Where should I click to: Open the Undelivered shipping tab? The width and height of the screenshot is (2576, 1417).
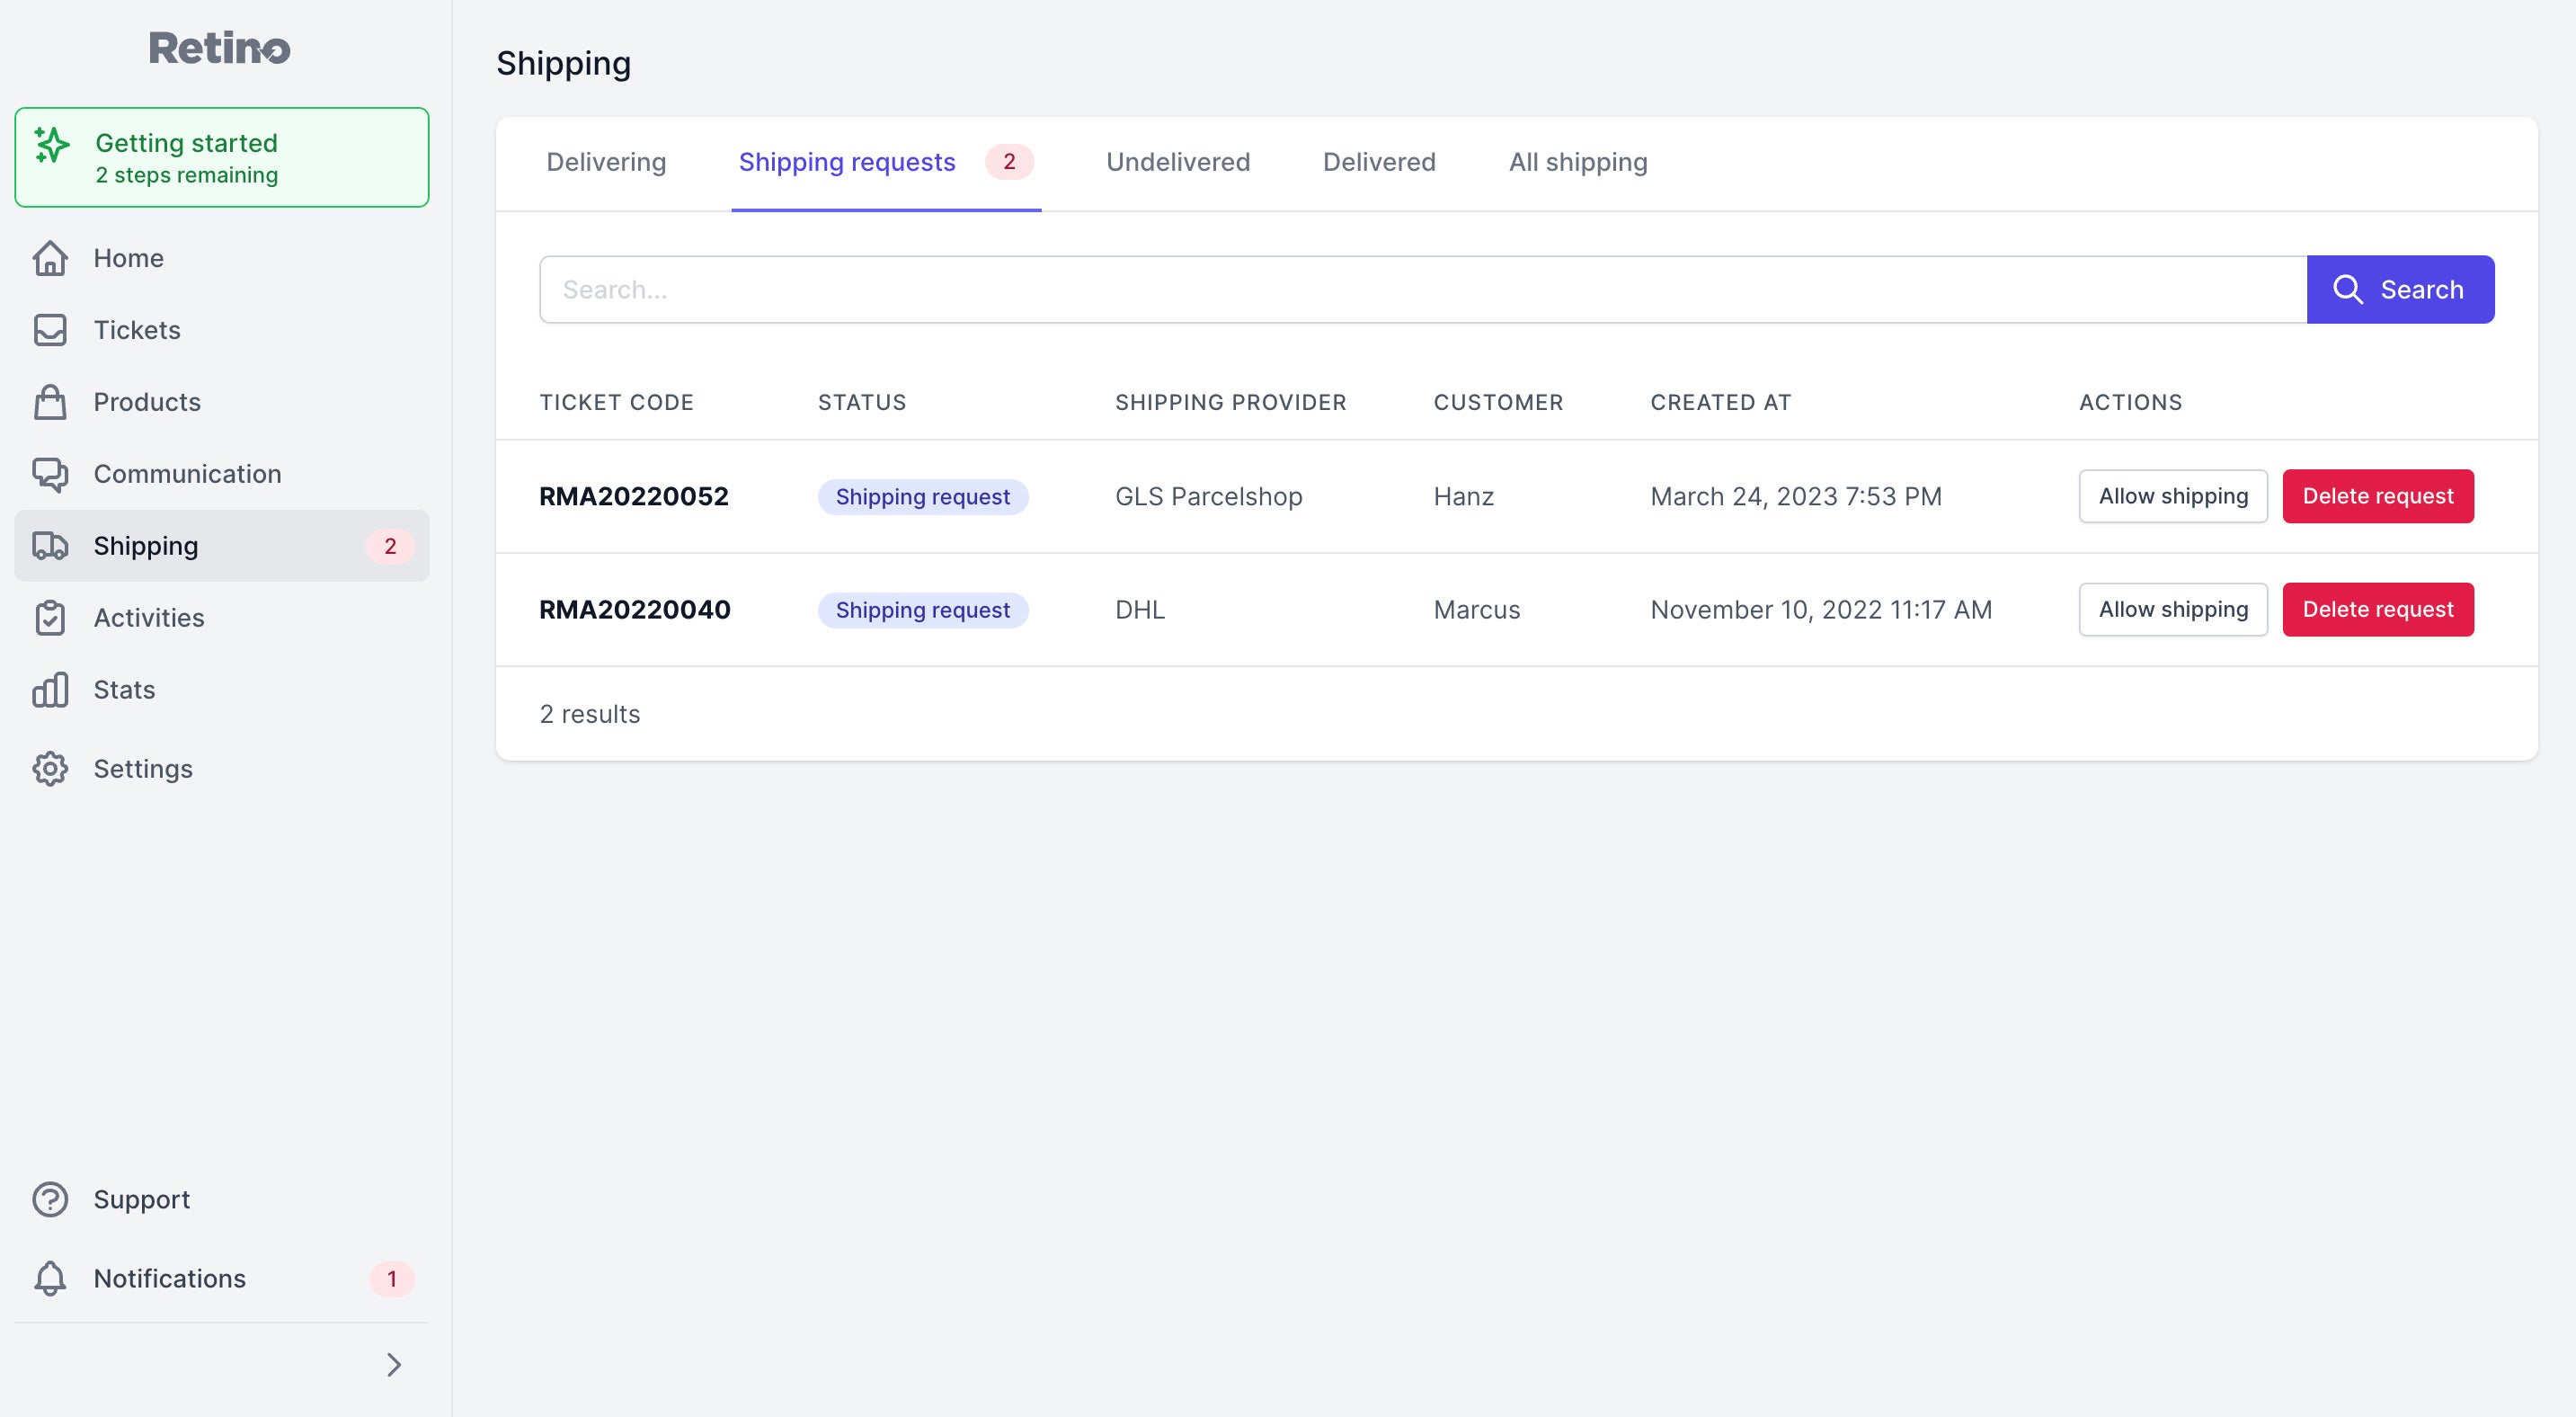1177,161
